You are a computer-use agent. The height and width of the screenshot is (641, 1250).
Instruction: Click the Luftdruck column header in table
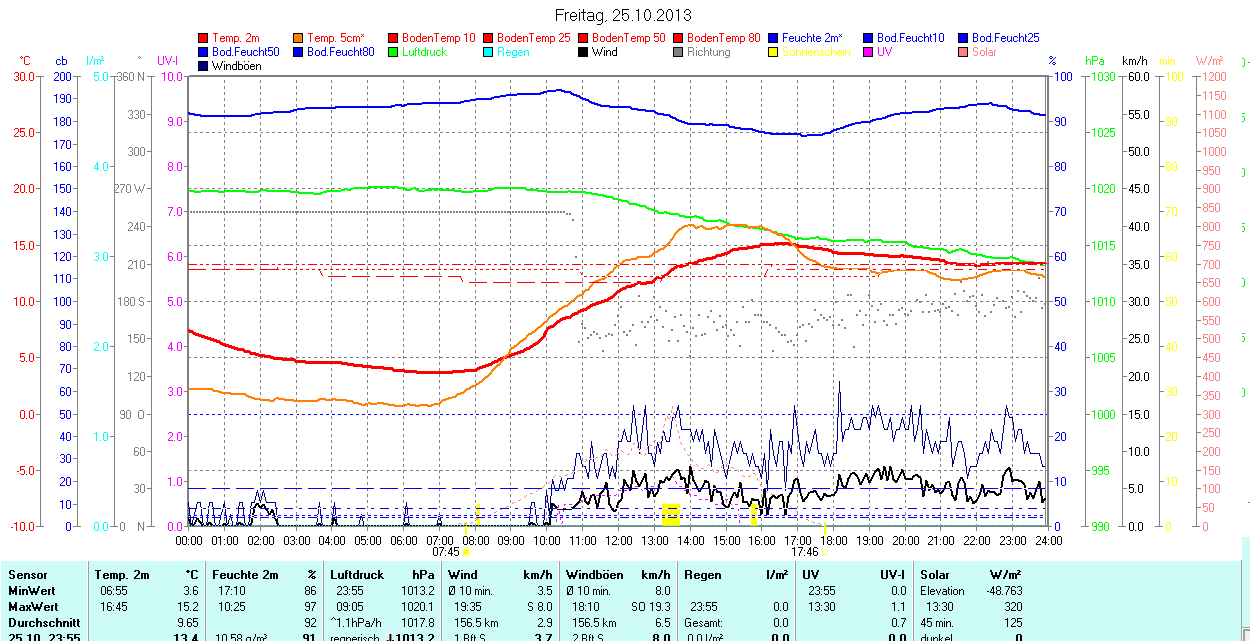357,575
